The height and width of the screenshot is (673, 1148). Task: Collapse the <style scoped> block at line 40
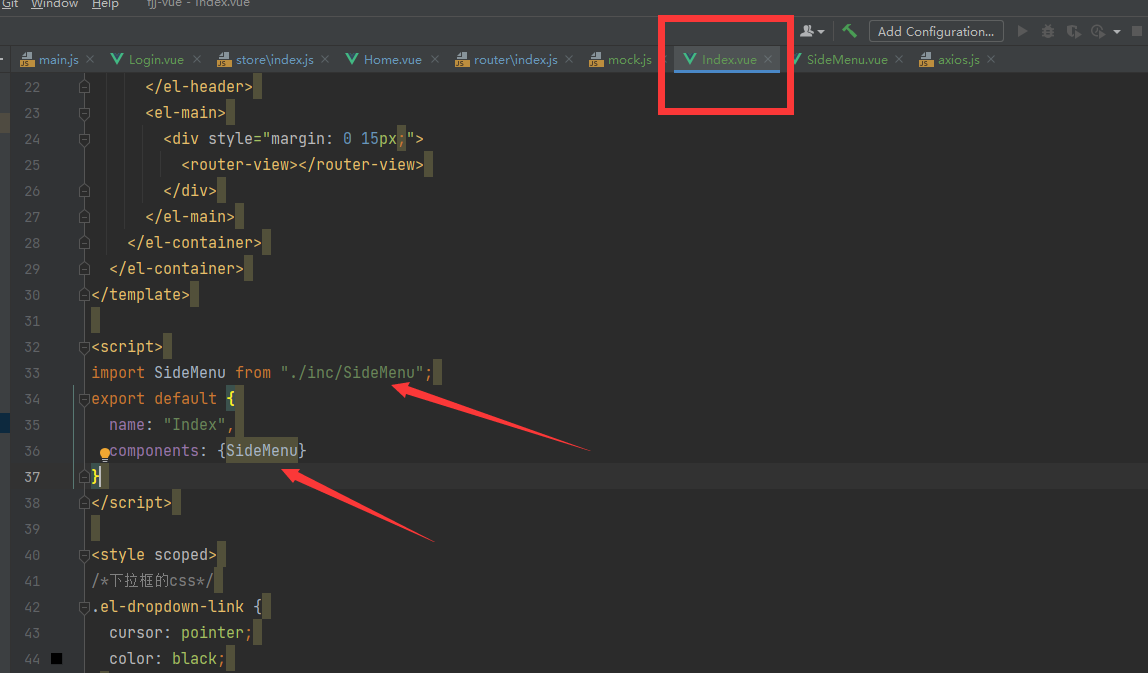click(x=84, y=555)
